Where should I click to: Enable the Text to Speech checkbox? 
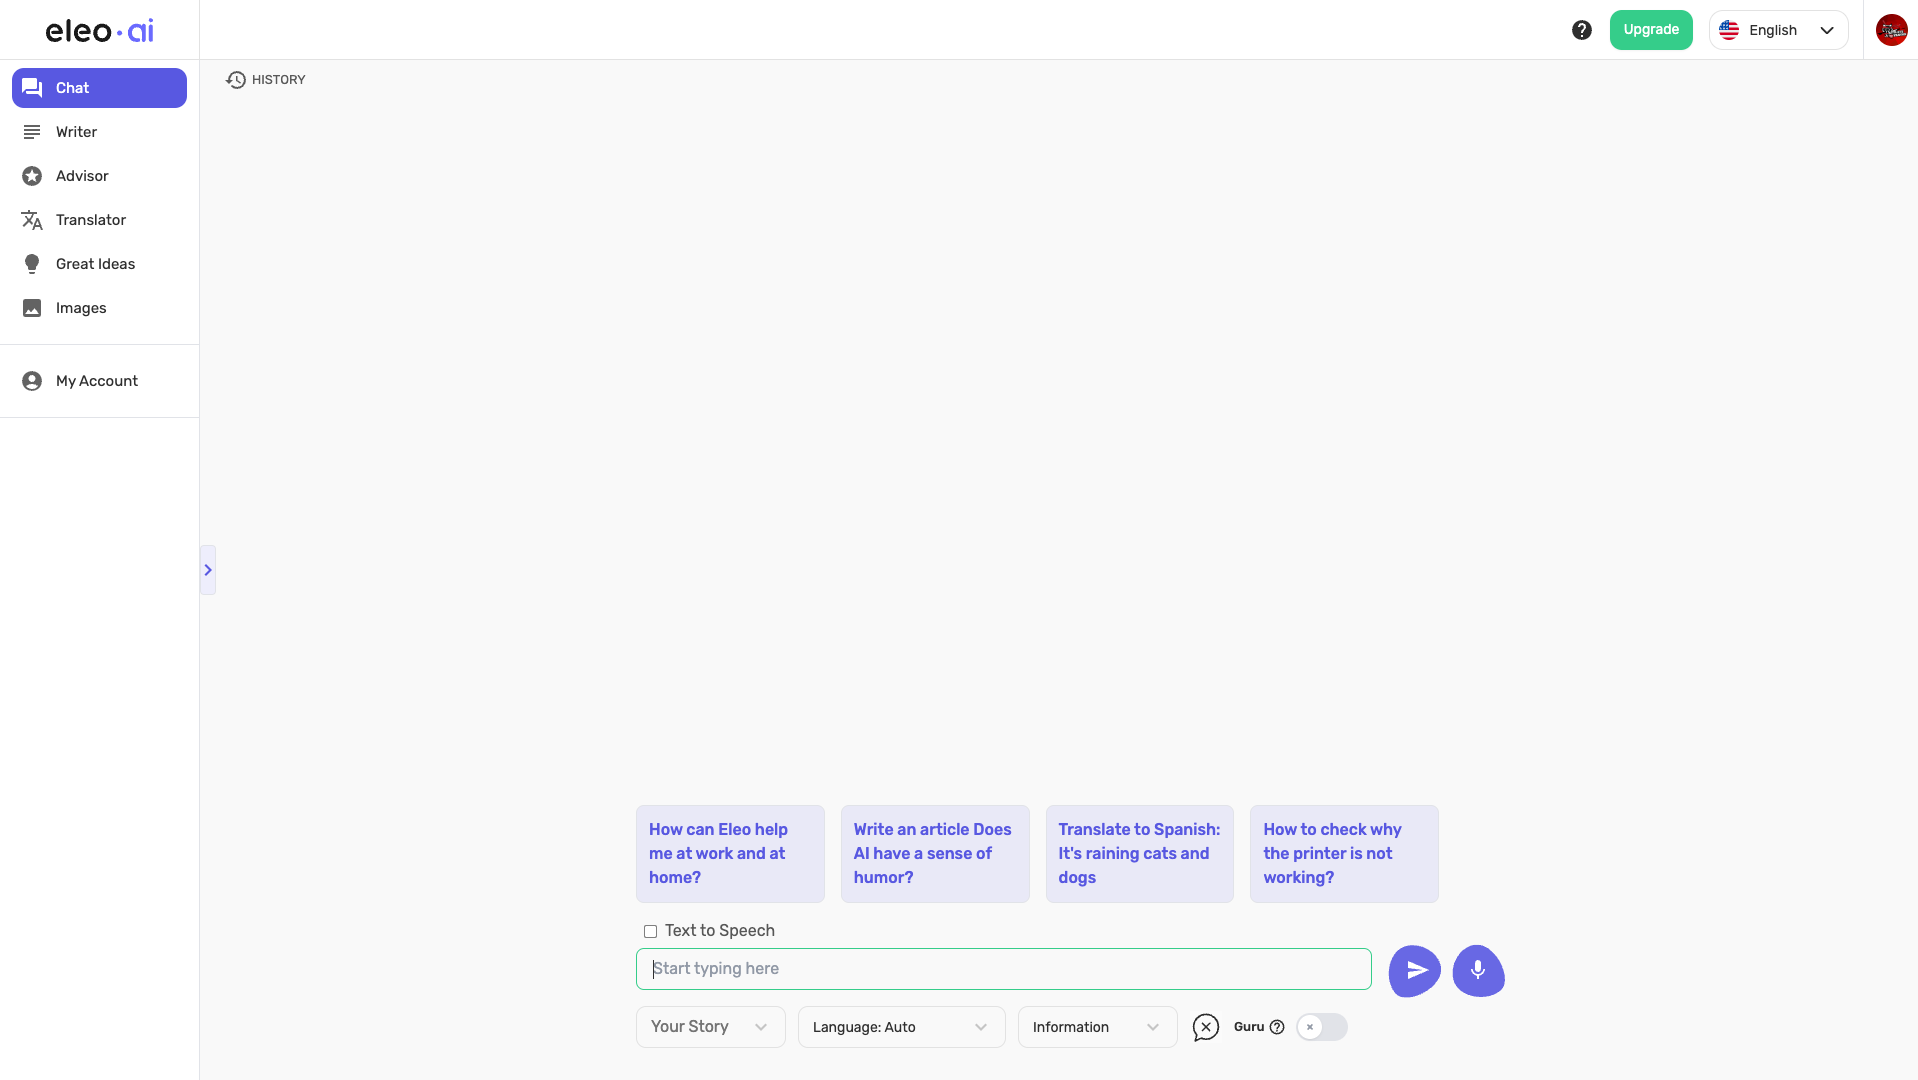coord(650,931)
